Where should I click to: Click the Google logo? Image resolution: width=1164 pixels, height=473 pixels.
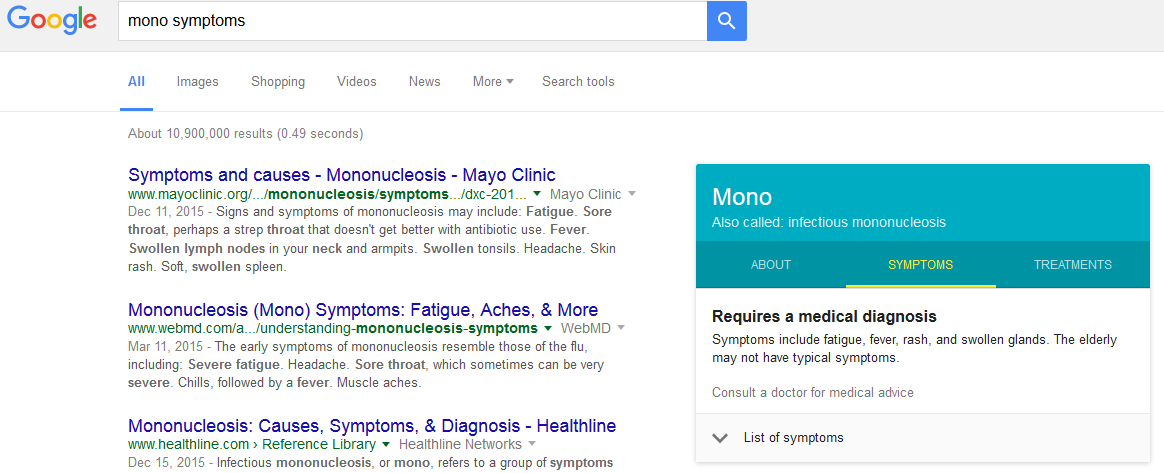click(52, 21)
